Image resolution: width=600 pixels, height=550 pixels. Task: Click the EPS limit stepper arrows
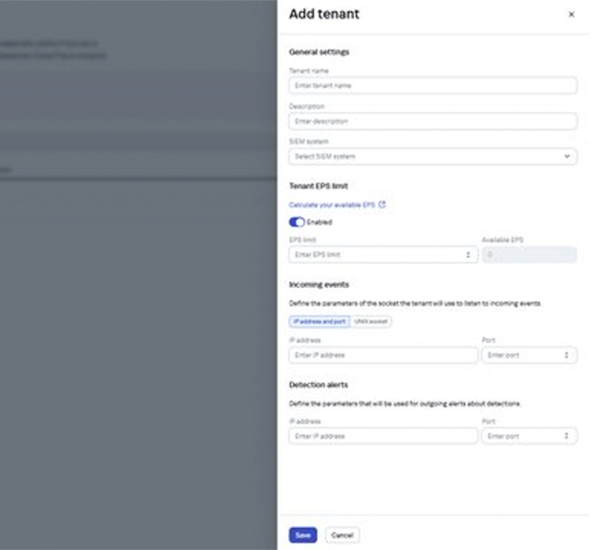coord(468,255)
